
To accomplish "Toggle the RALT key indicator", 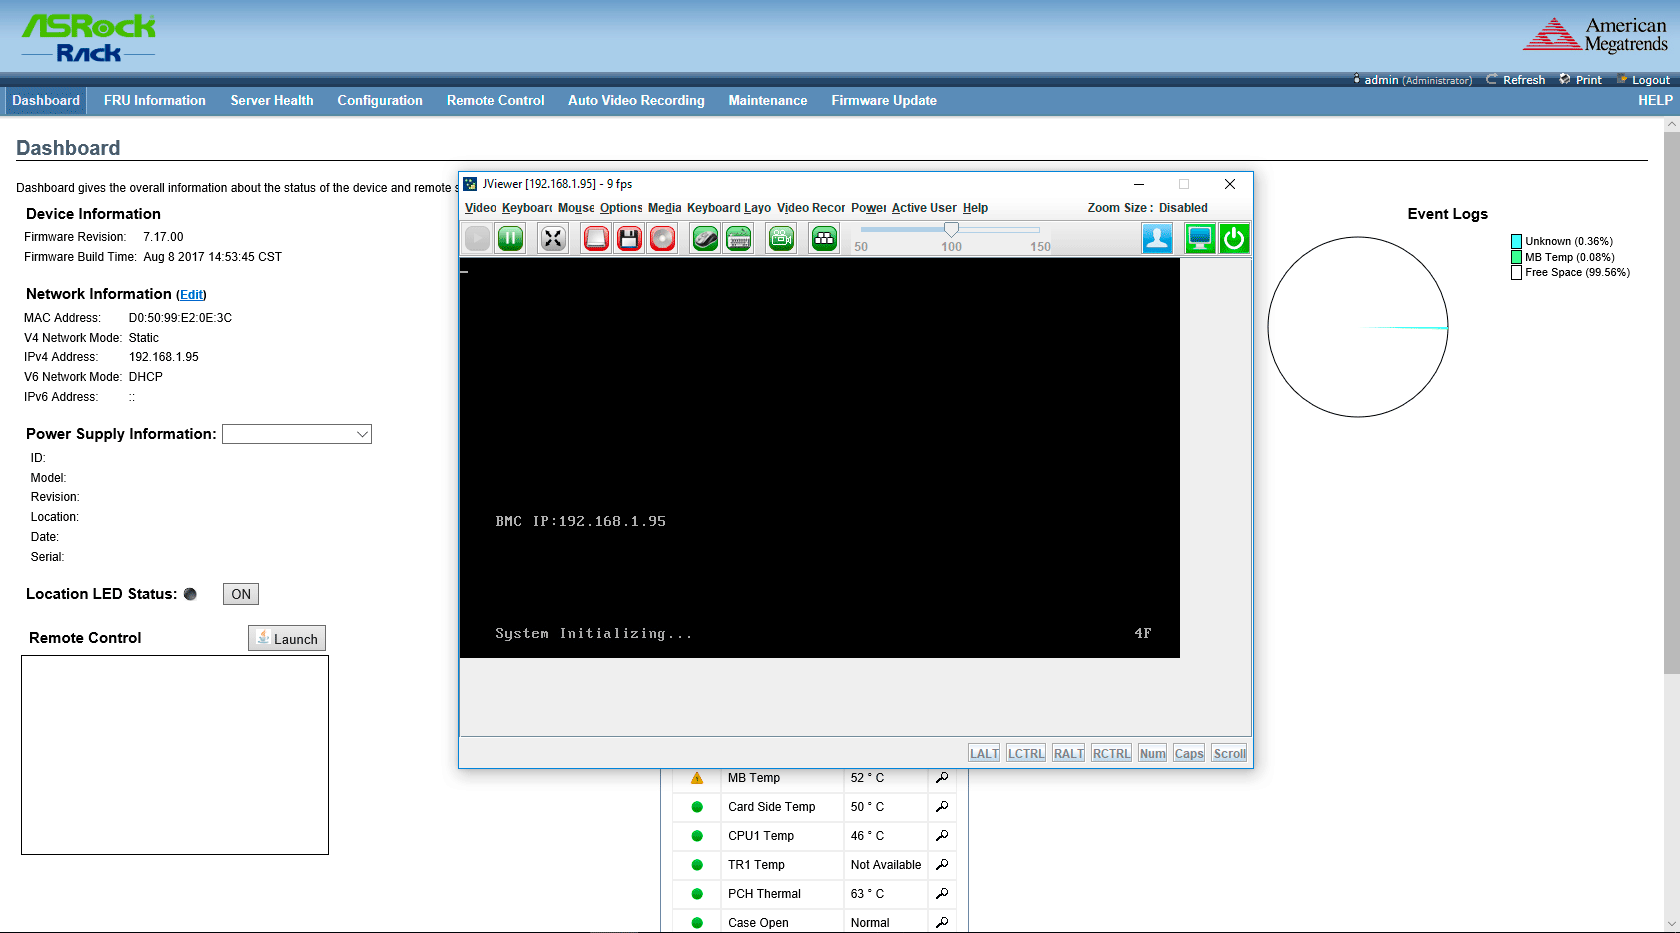I will [x=1068, y=754].
